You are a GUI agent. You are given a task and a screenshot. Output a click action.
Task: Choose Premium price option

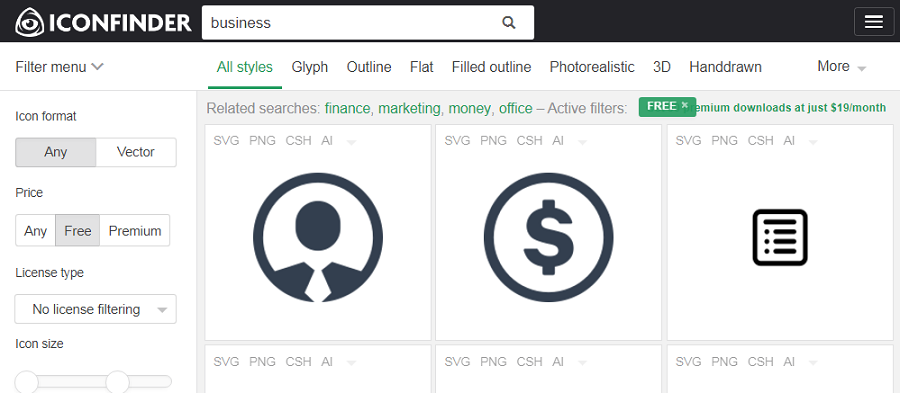(x=135, y=231)
